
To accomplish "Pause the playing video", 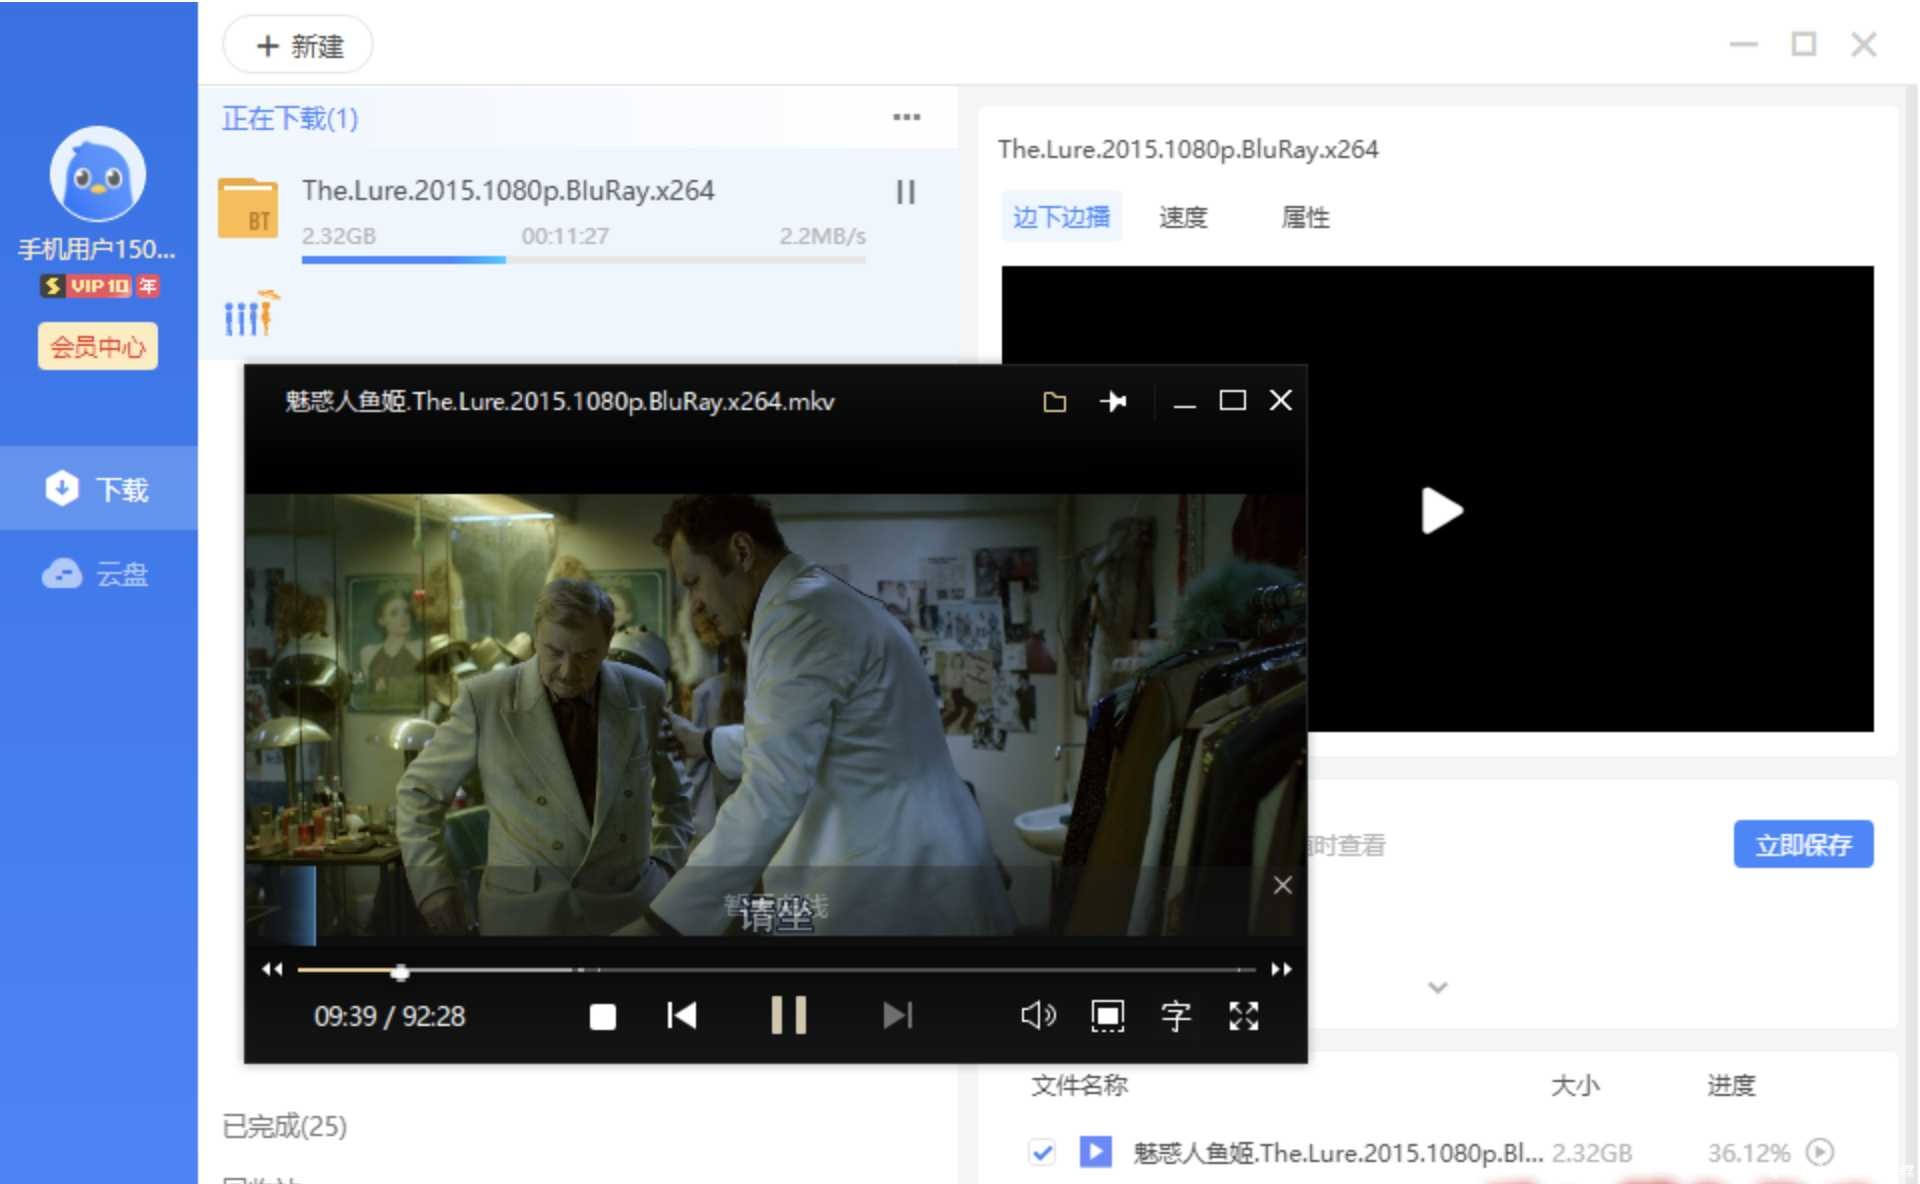I will tap(788, 1015).
